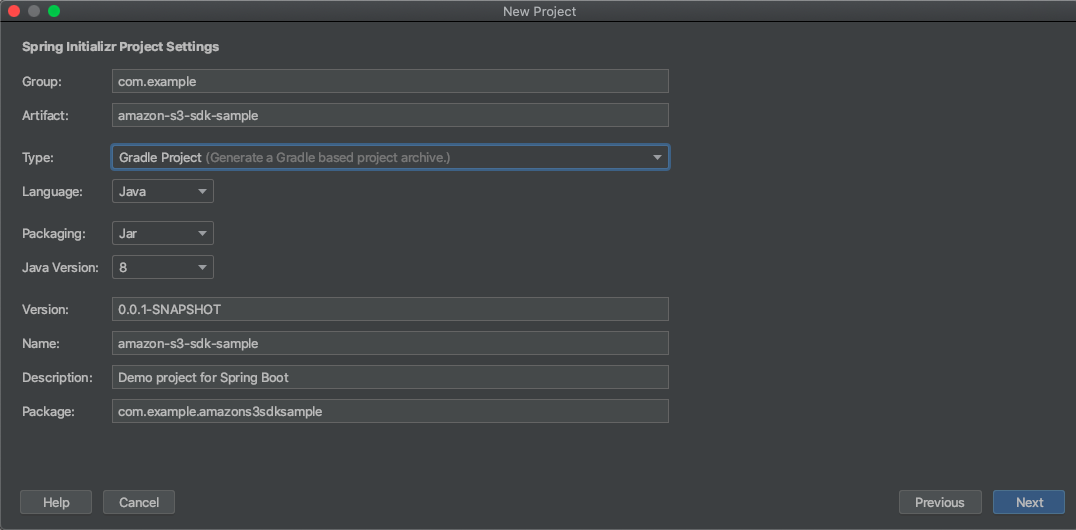The image size is (1076, 530).
Task: Maximize the dialog with the green button
Action: [x=54, y=11]
